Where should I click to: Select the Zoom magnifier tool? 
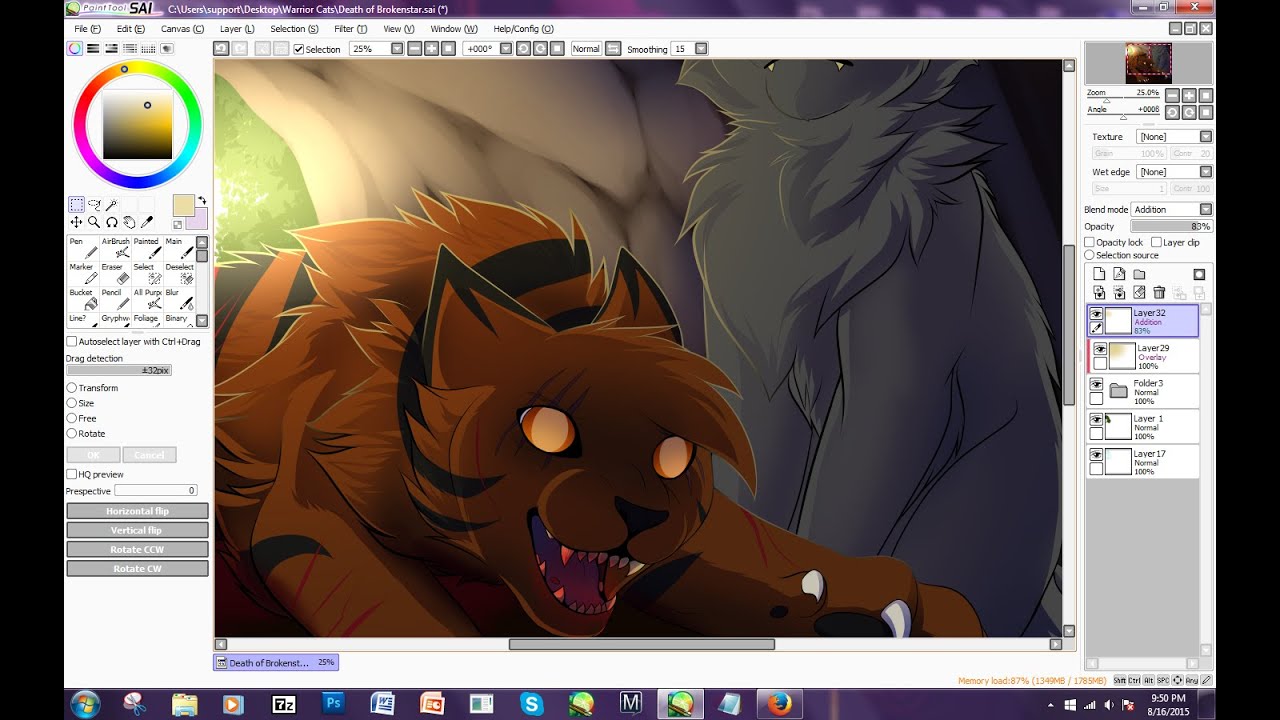(94, 222)
